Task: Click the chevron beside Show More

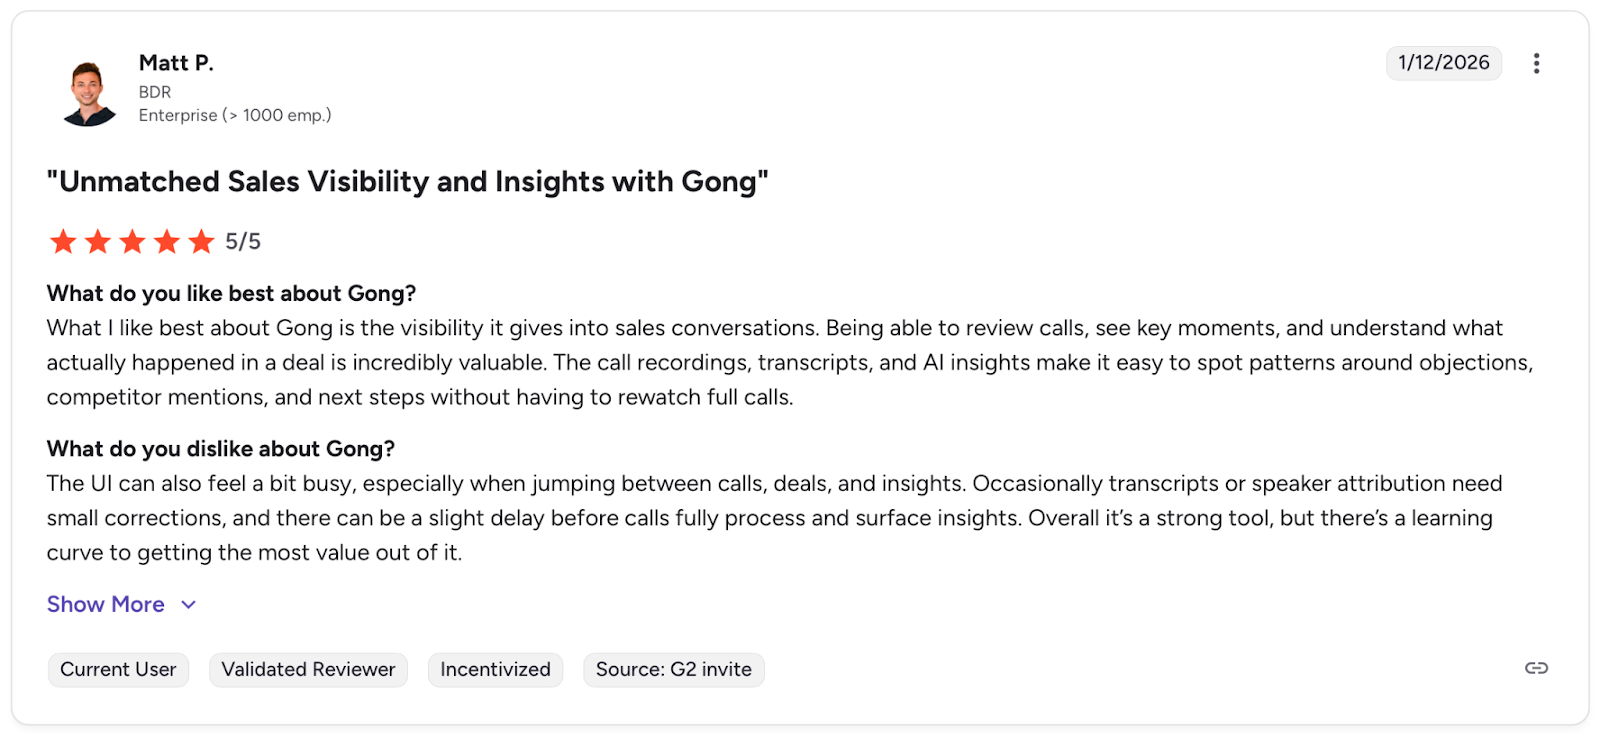Action: (189, 604)
